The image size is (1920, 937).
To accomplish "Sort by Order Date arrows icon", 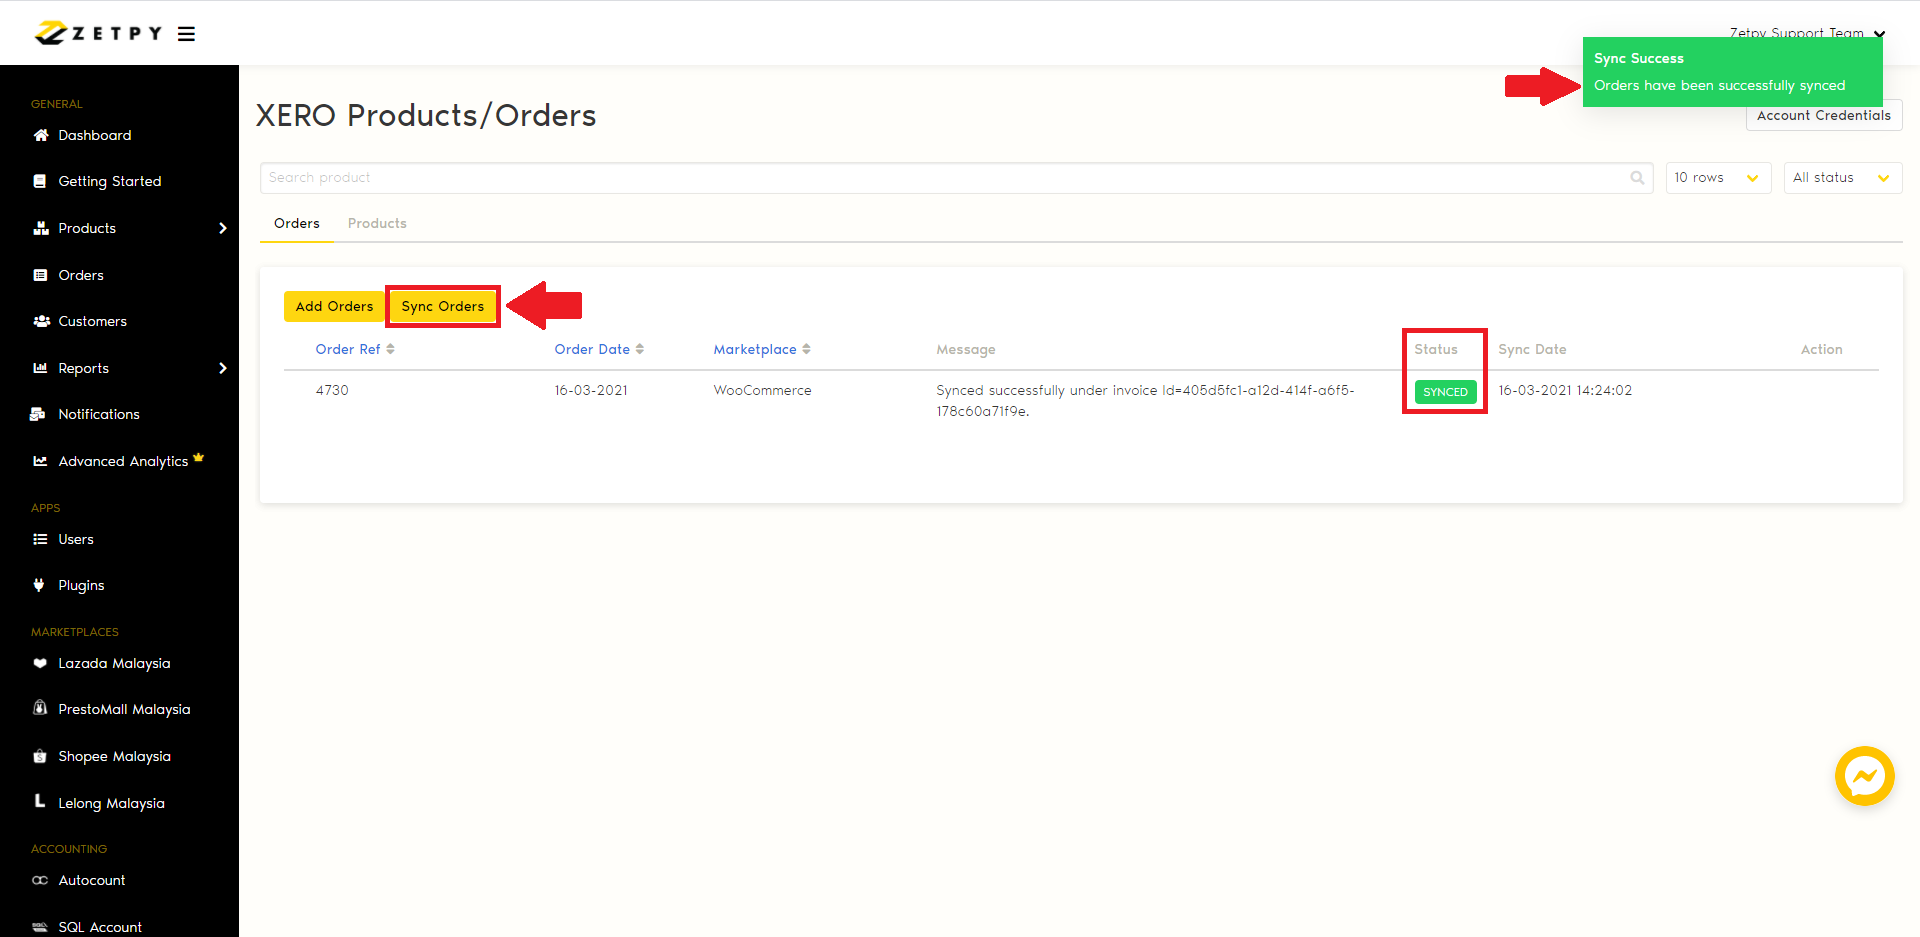I will click(x=640, y=349).
